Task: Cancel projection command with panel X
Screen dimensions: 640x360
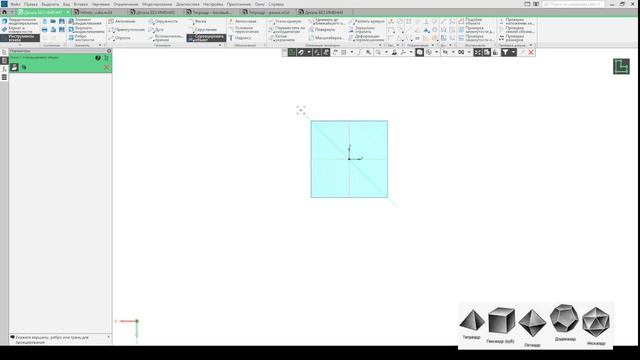Action: point(107,67)
